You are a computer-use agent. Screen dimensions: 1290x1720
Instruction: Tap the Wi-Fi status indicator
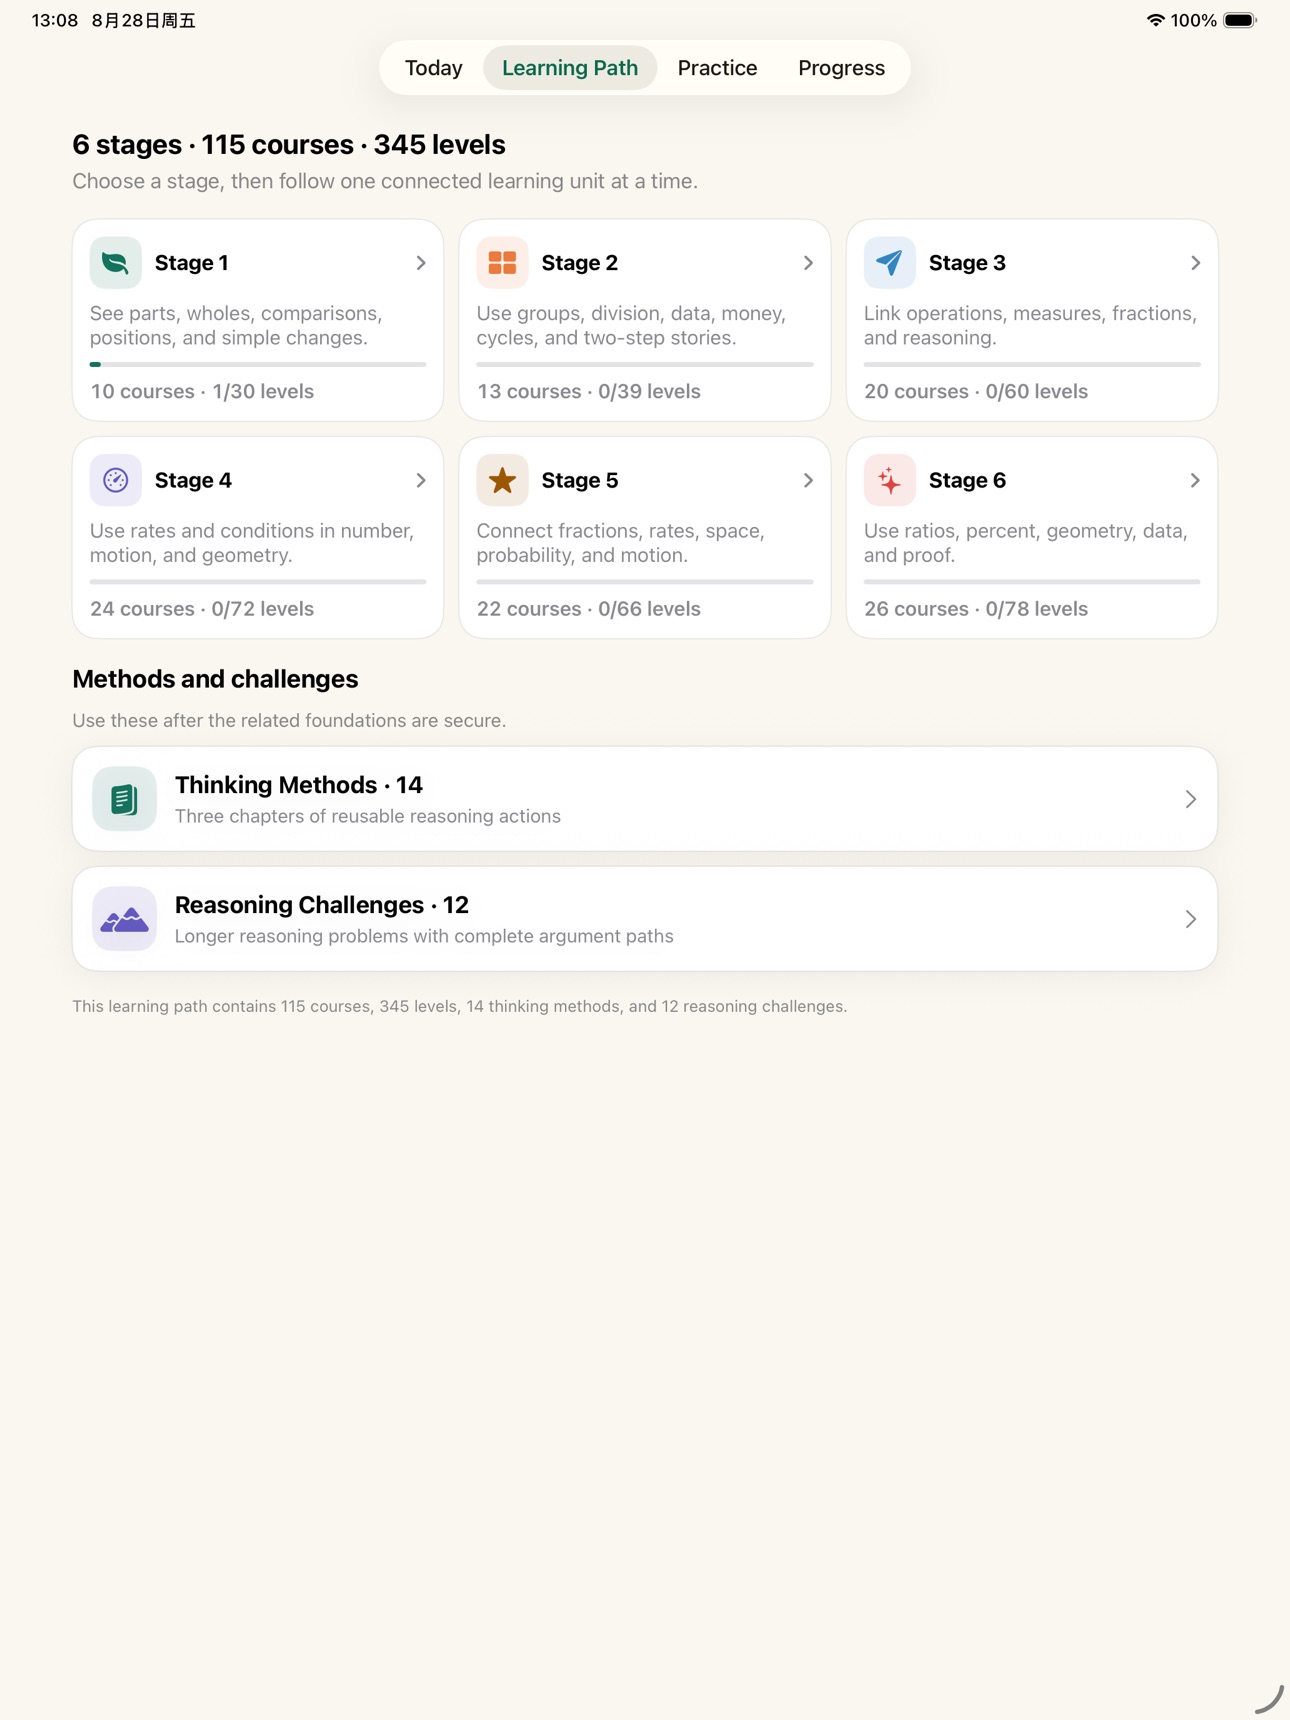[x=1155, y=20]
